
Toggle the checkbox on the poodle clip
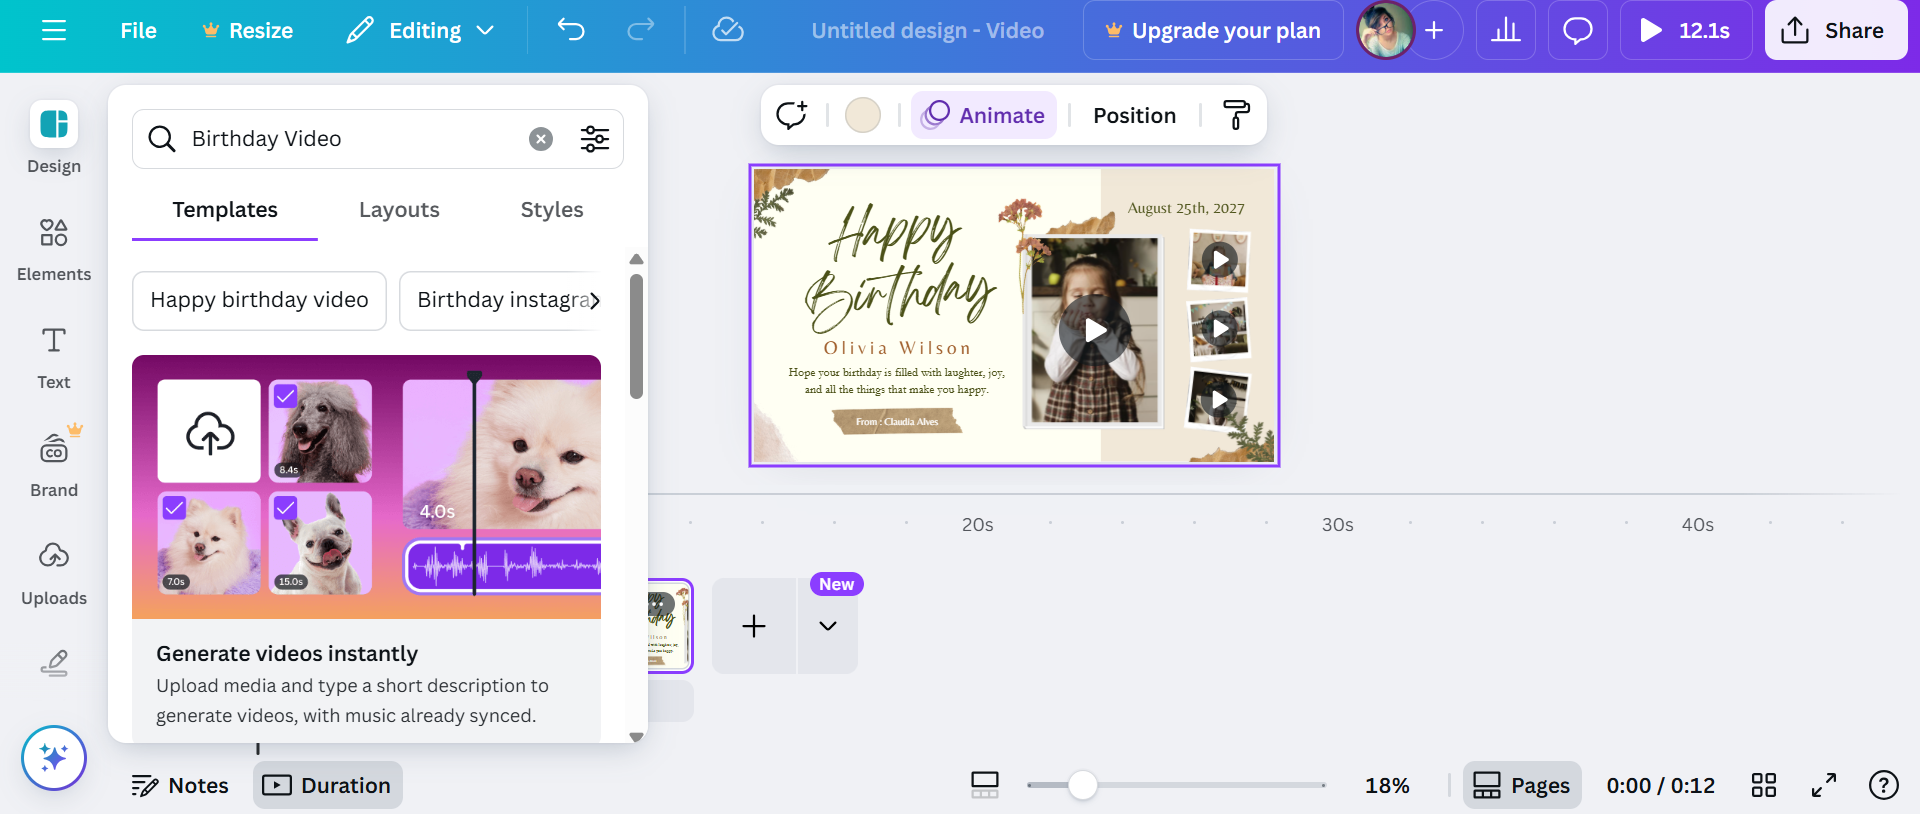285,396
